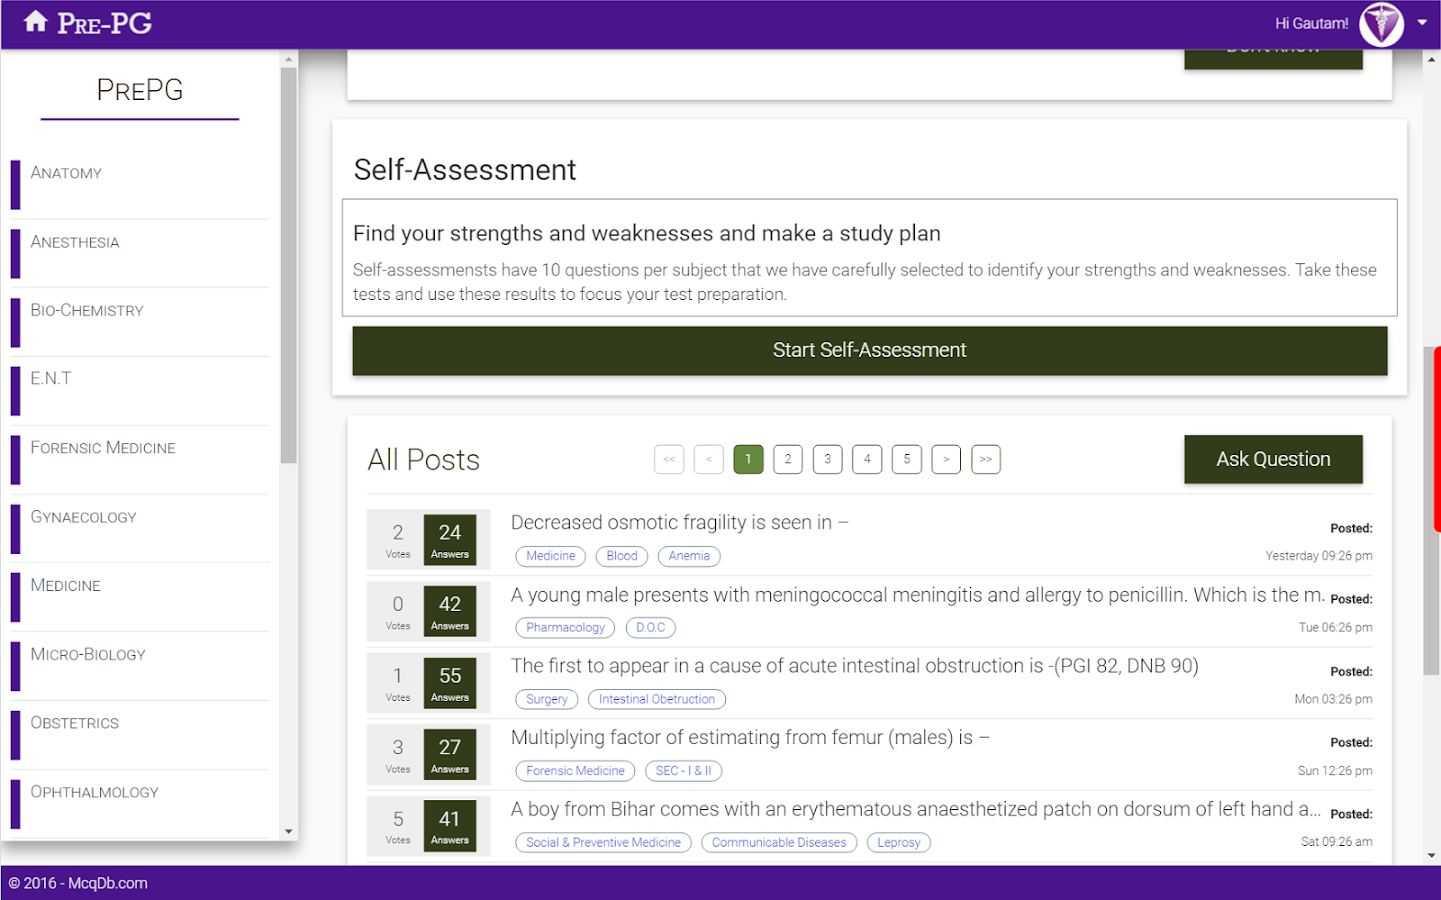This screenshot has width=1441, height=900.
Task: Click the SEC - I & II tag
Action: pyautogui.click(x=684, y=771)
